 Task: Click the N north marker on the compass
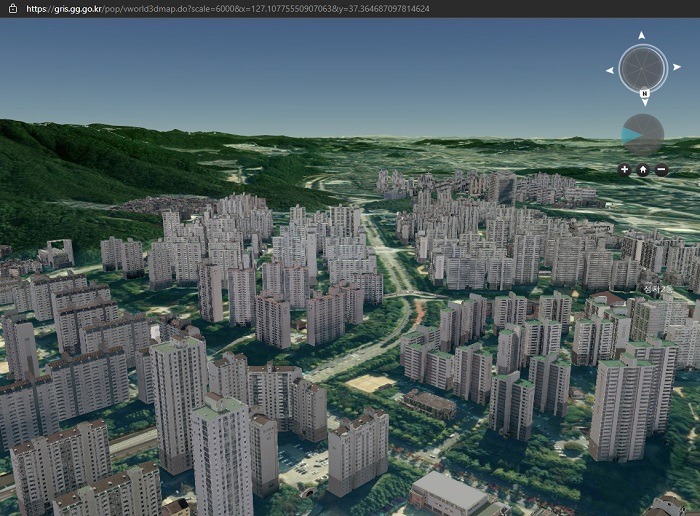click(644, 93)
